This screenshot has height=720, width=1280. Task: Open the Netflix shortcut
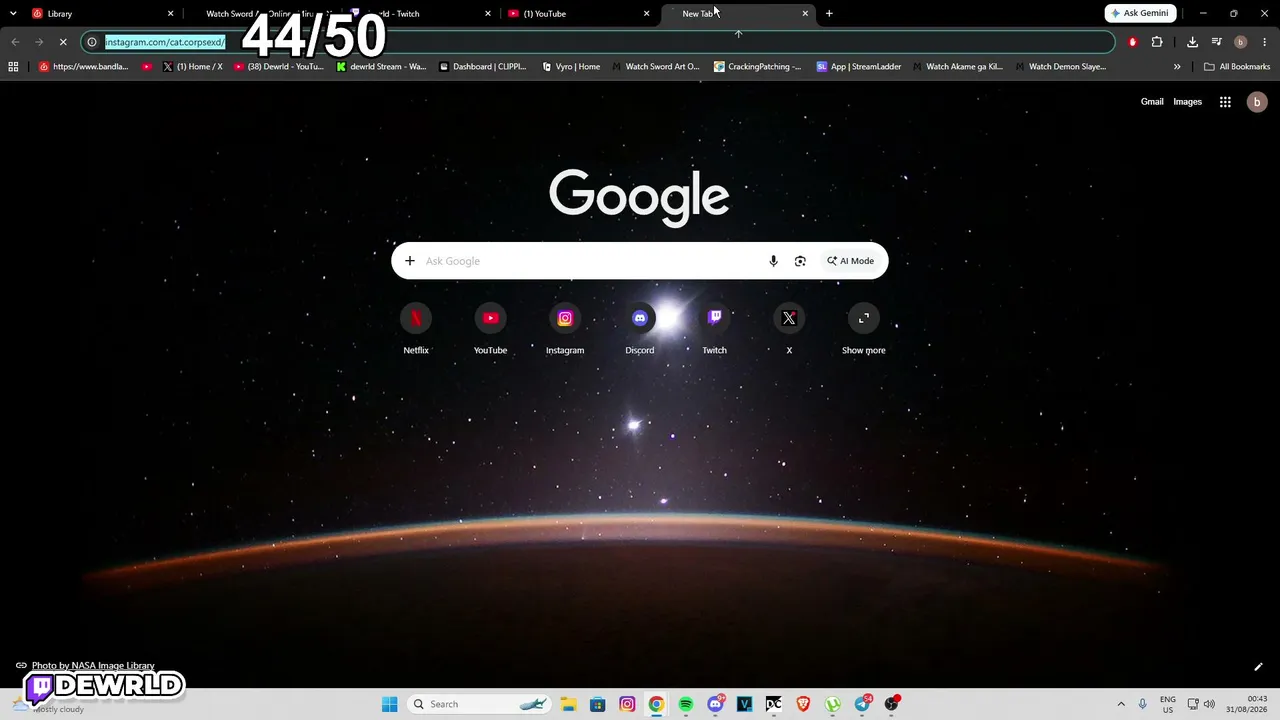tap(416, 328)
